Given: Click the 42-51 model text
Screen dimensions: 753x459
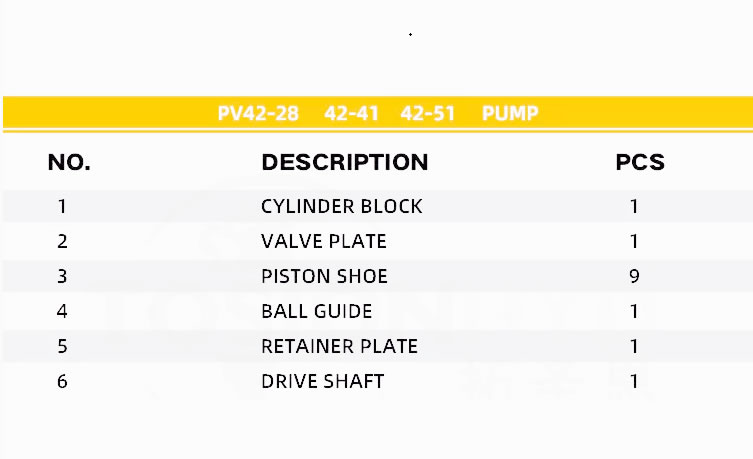Looking at the screenshot, I should click(428, 113).
